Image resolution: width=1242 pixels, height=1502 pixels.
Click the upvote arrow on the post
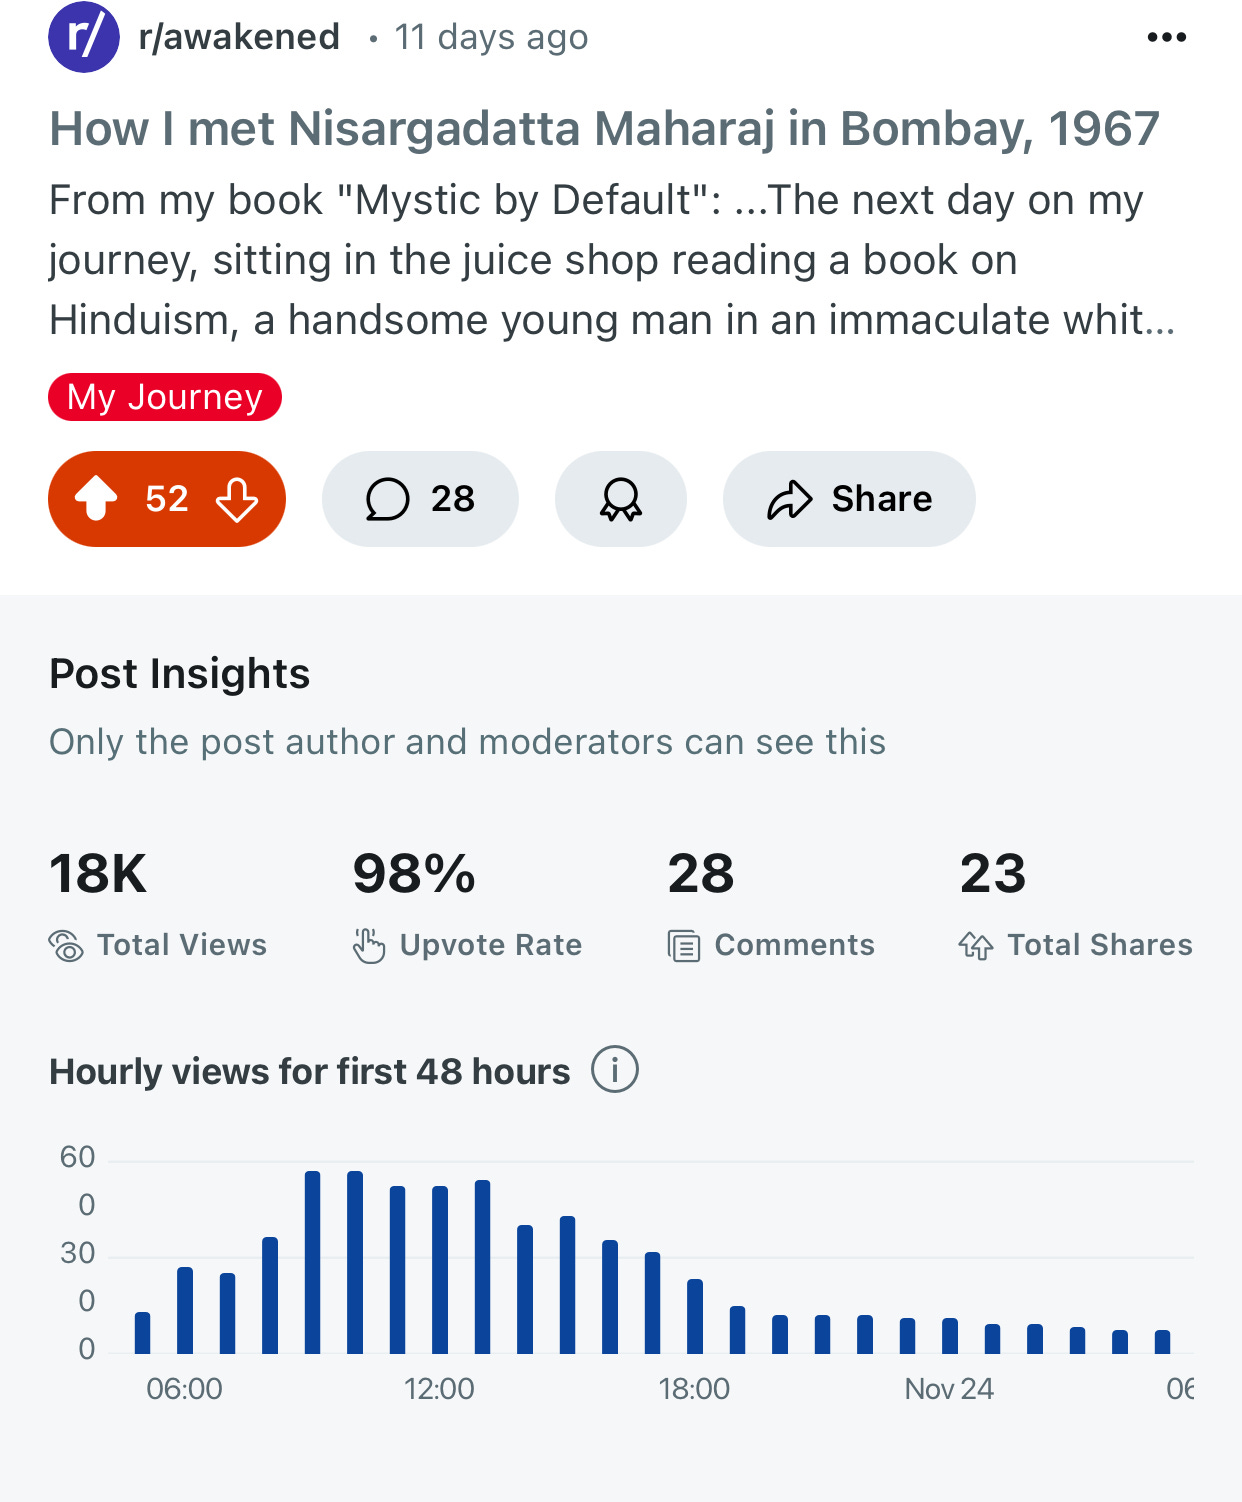pyautogui.click(x=96, y=498)
